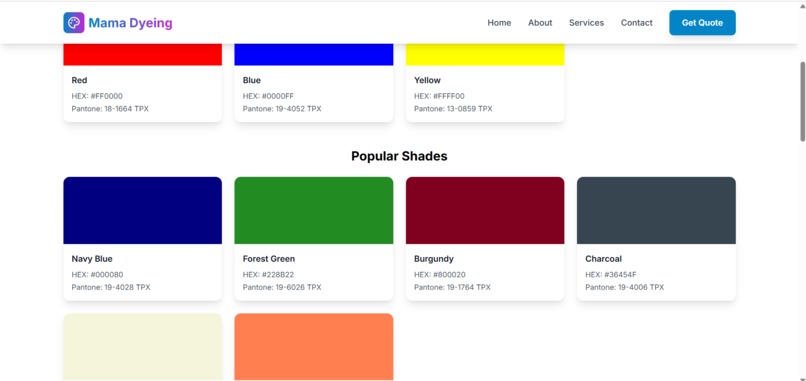Click the HEX: #800020 text

(440, 275)
